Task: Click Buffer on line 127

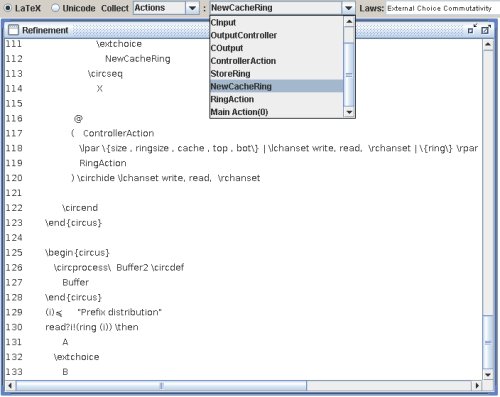Action: (75, 282)
